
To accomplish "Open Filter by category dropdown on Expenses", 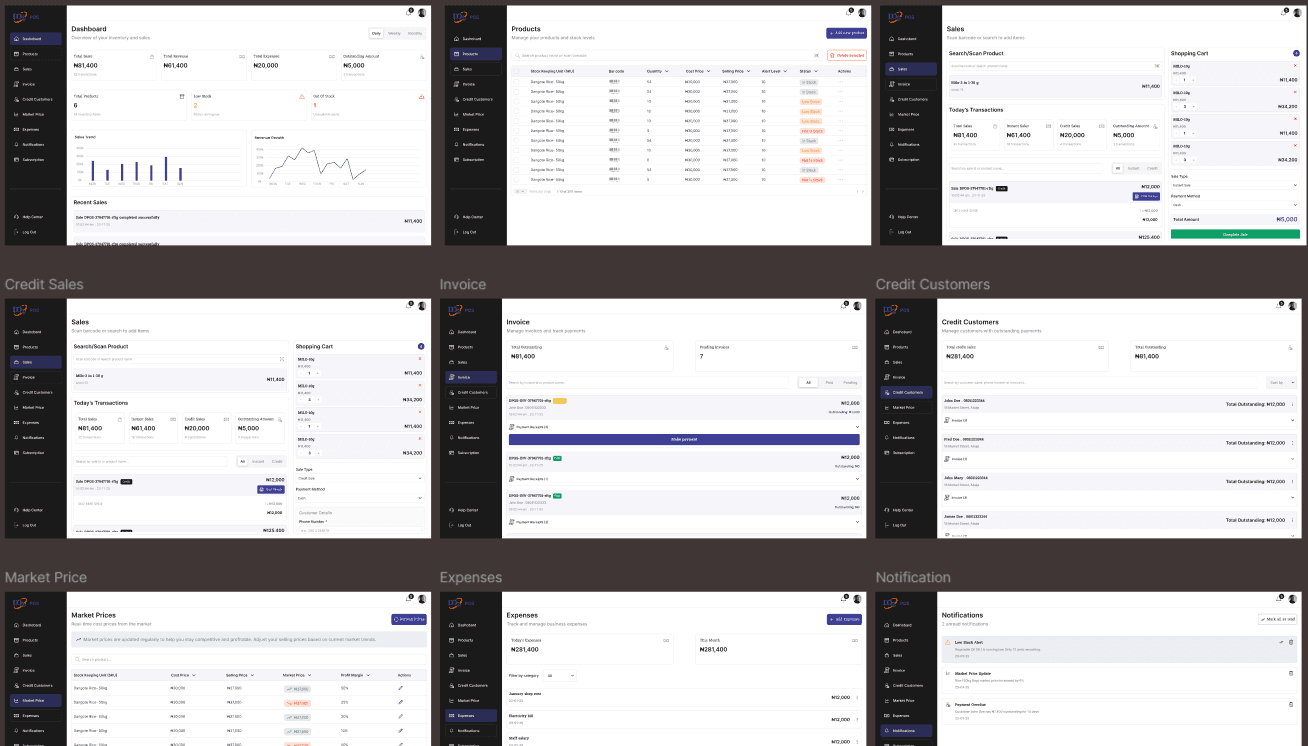I will point(560,675).
